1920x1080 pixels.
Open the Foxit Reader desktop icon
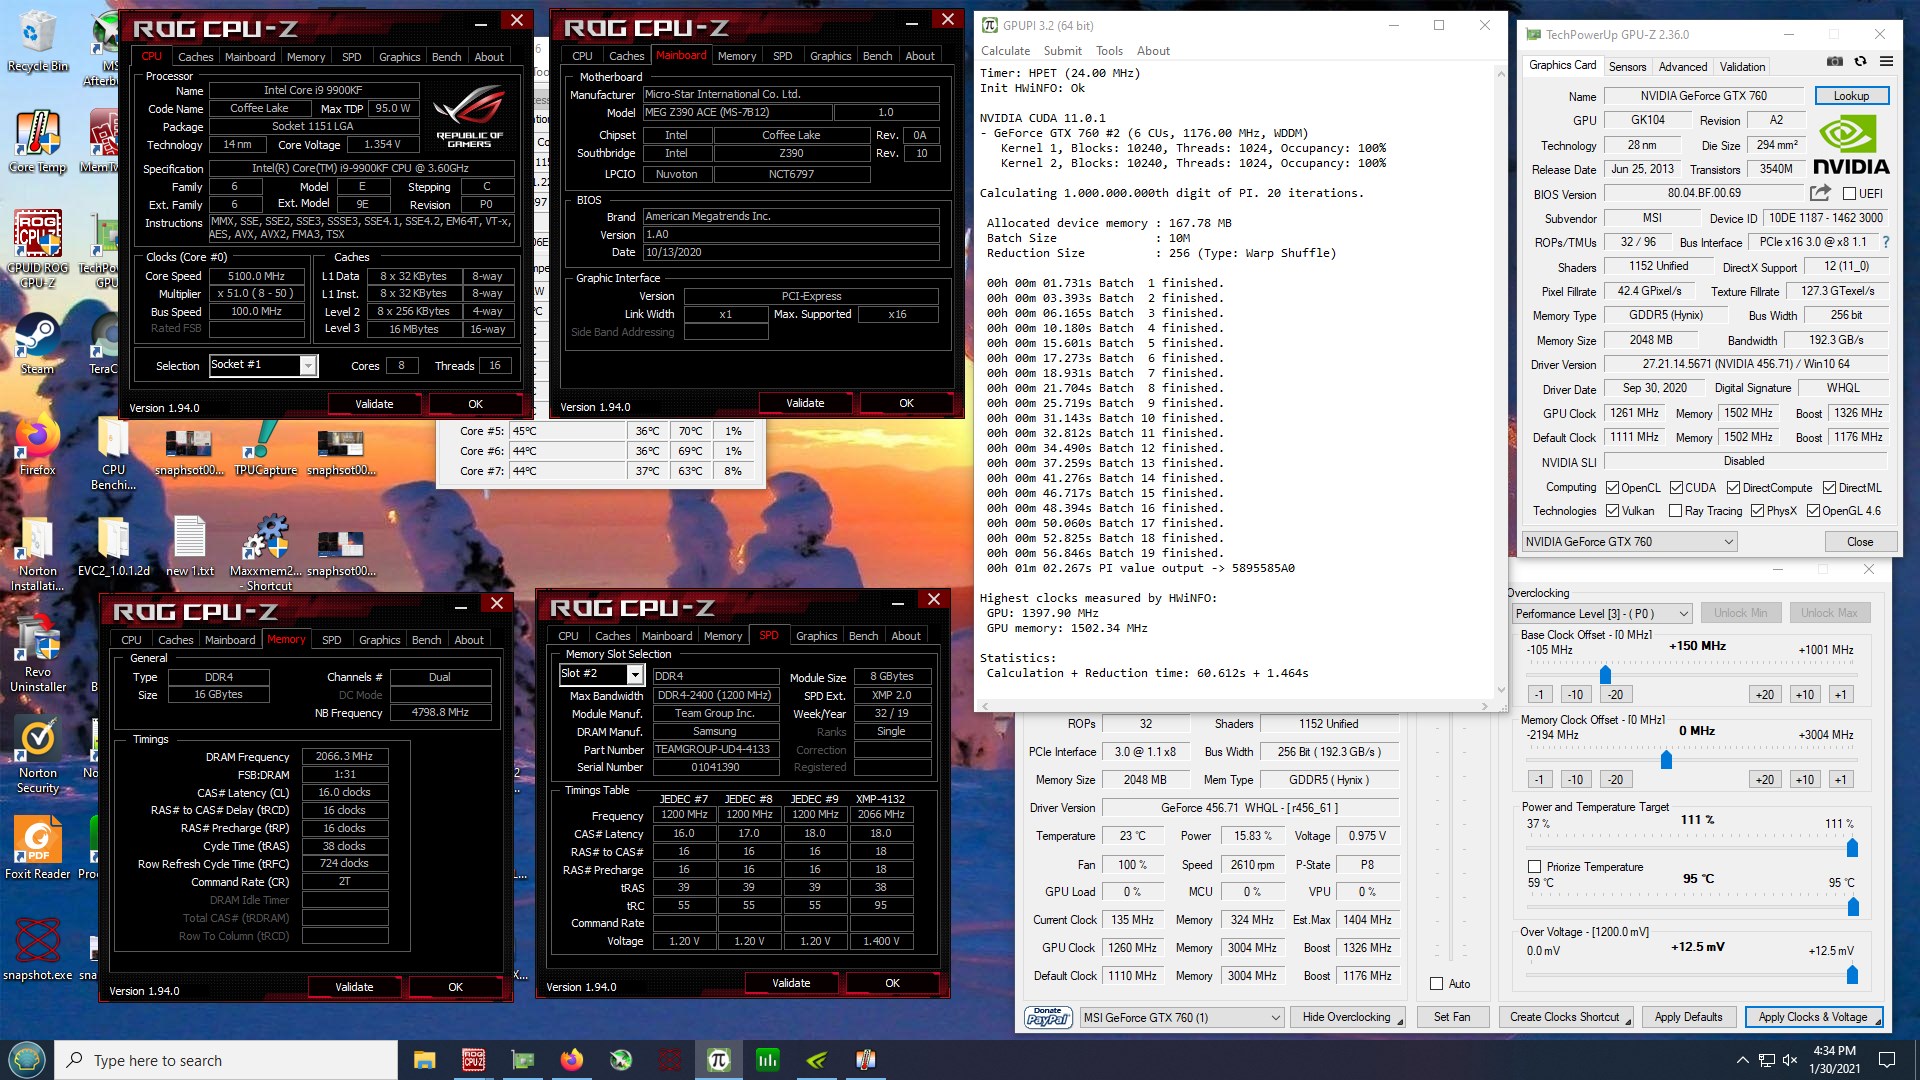click(38, 848)
